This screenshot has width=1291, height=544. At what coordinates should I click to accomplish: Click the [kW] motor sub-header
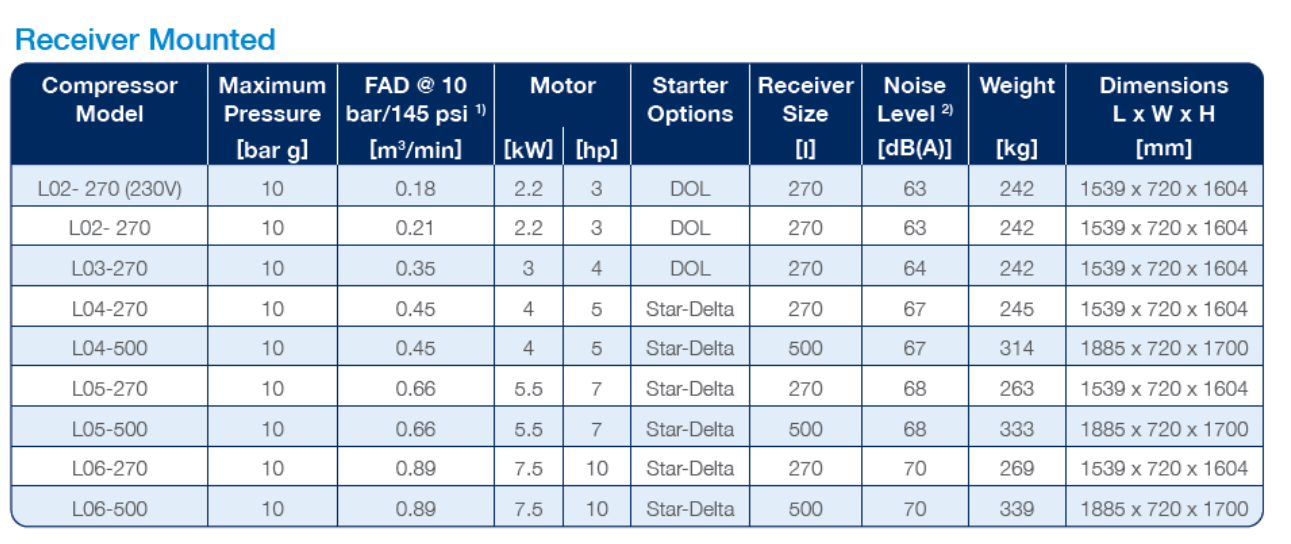click(528, 150)
